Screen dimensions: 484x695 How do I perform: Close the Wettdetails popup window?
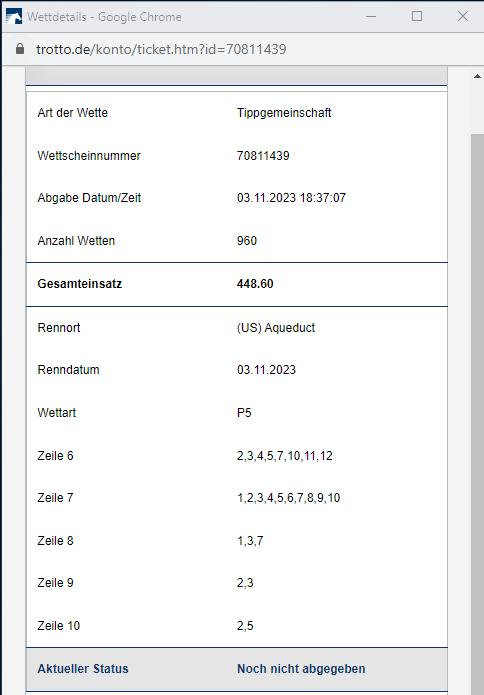pos(463,16)
